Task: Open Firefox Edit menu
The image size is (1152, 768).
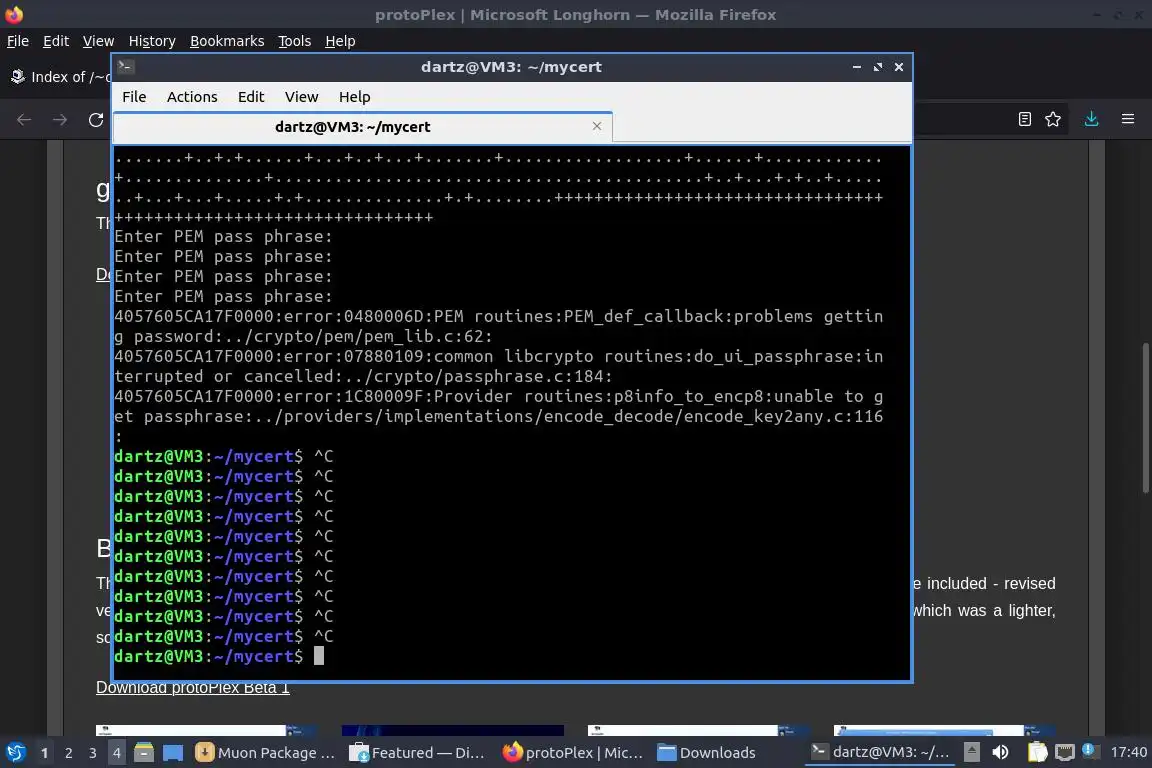Action: (56, 41)
